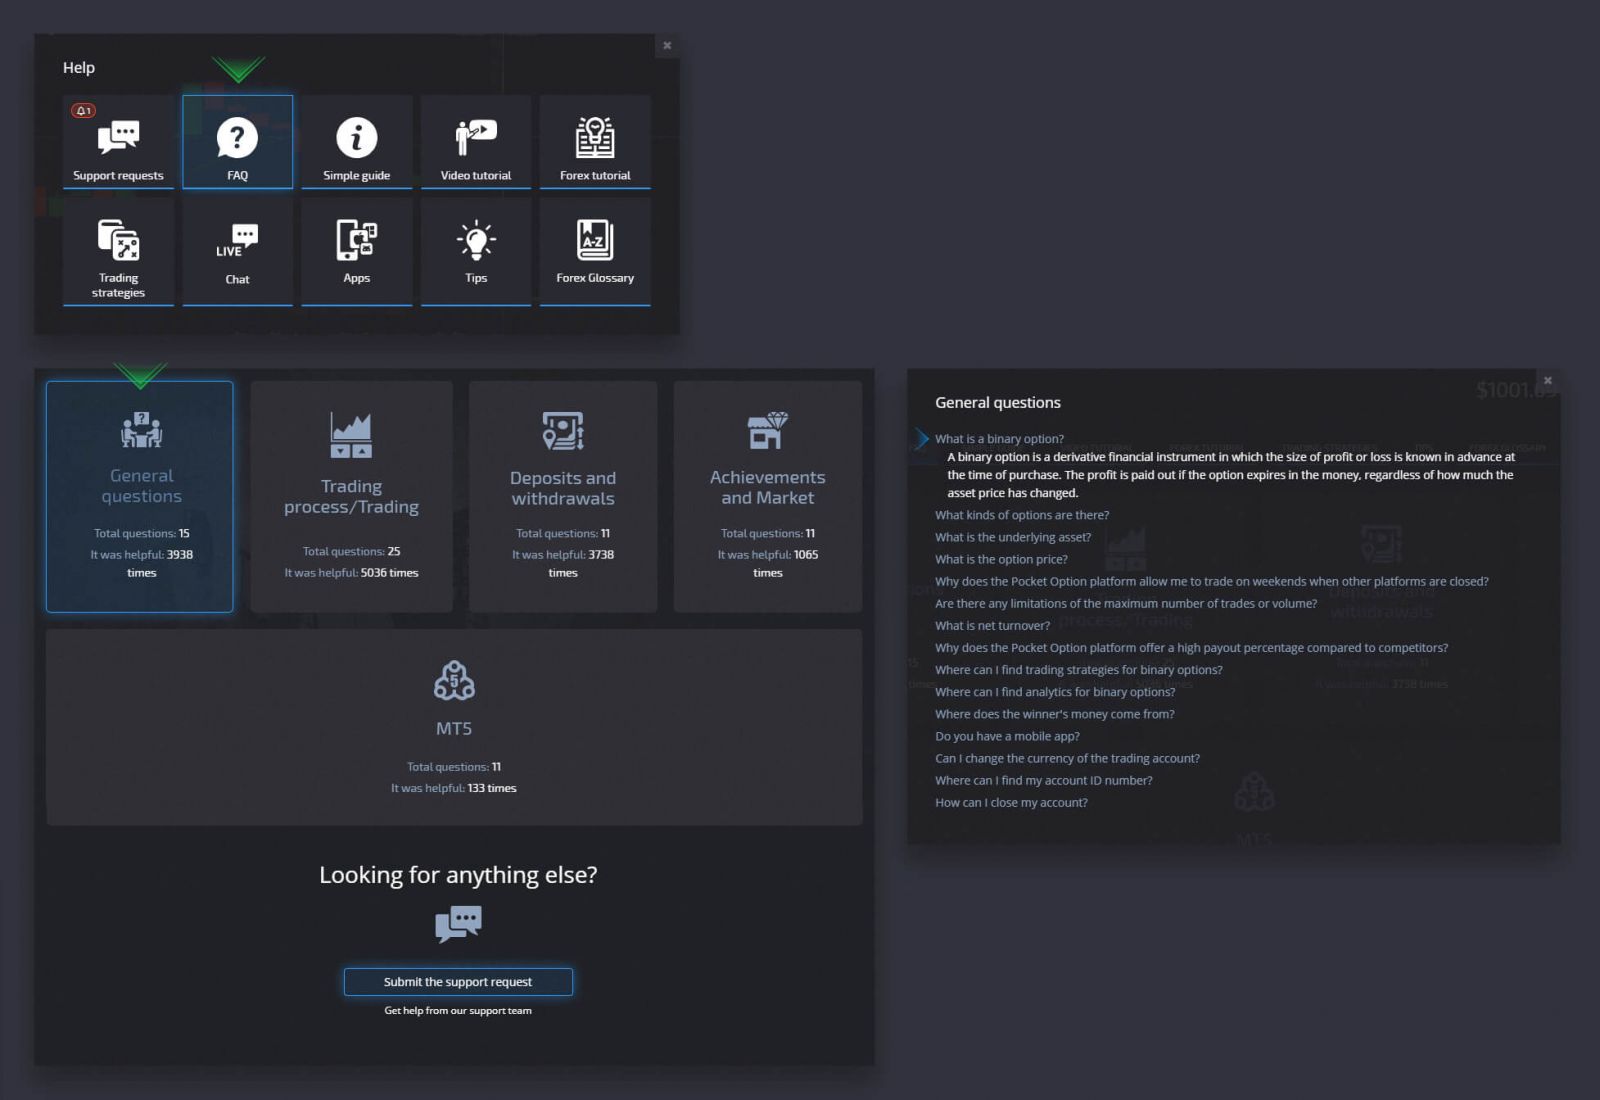1600x1100 pixels.
Task: Open 'Do you have a mobile app?' question
Action: click(1007, 736)
